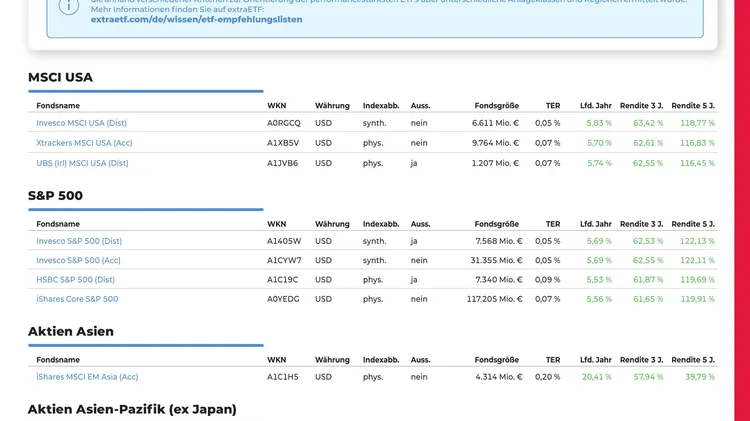Open the extraetf.com etf-empfehlungslisten link
The width and height of the screenshot is (750, 421).
[x=196, y=19]
